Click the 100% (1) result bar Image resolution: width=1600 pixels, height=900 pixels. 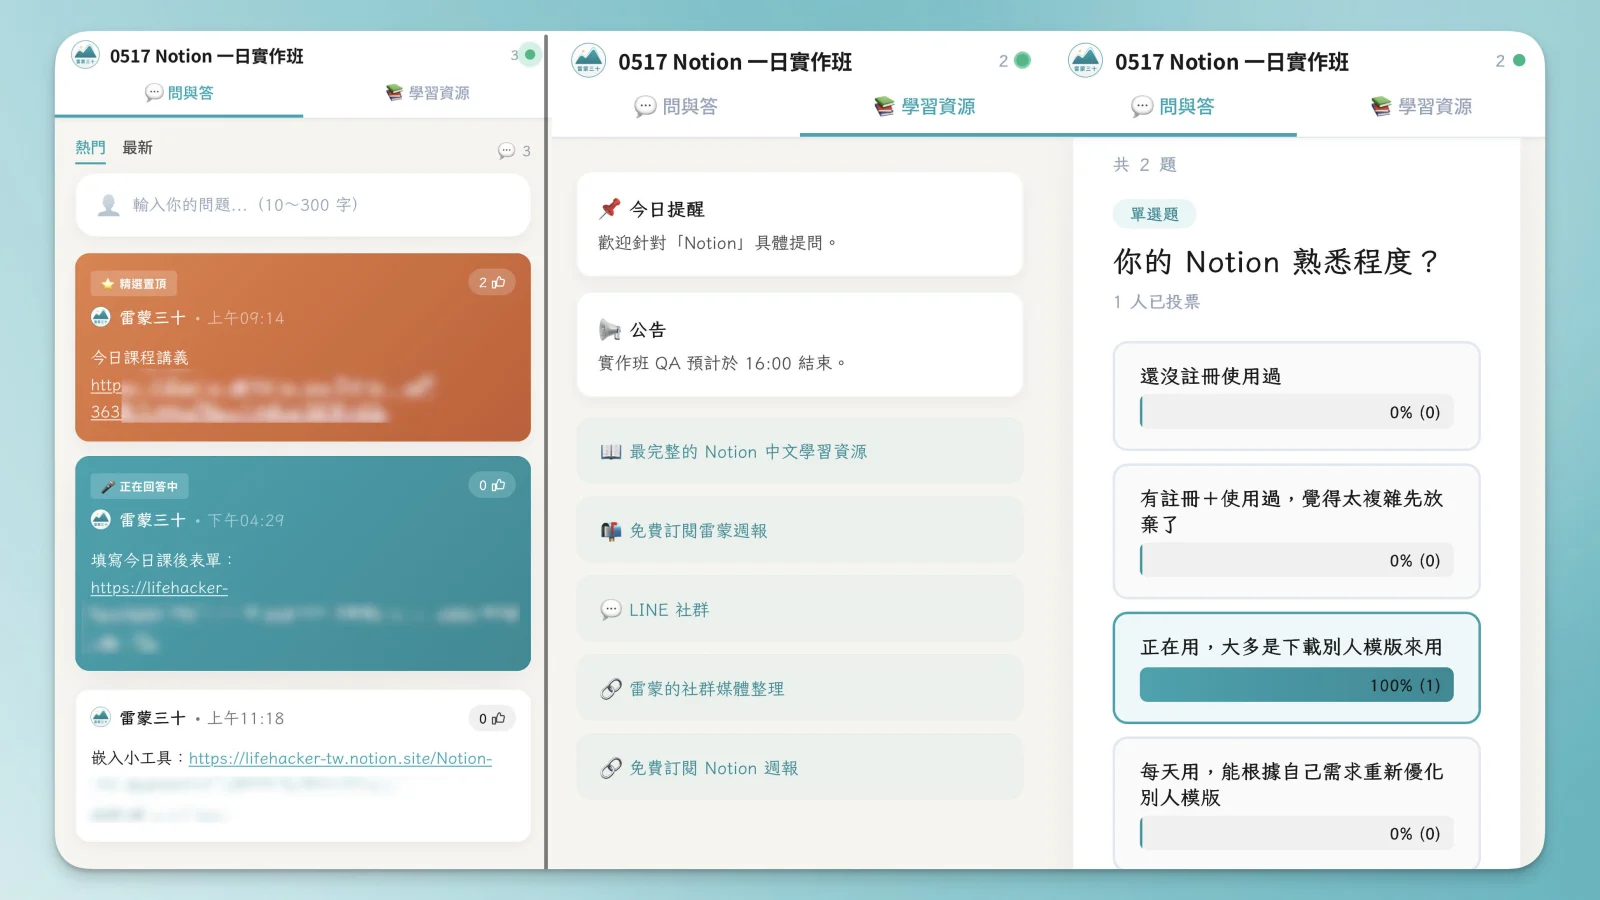click(x=1296, y=685)
